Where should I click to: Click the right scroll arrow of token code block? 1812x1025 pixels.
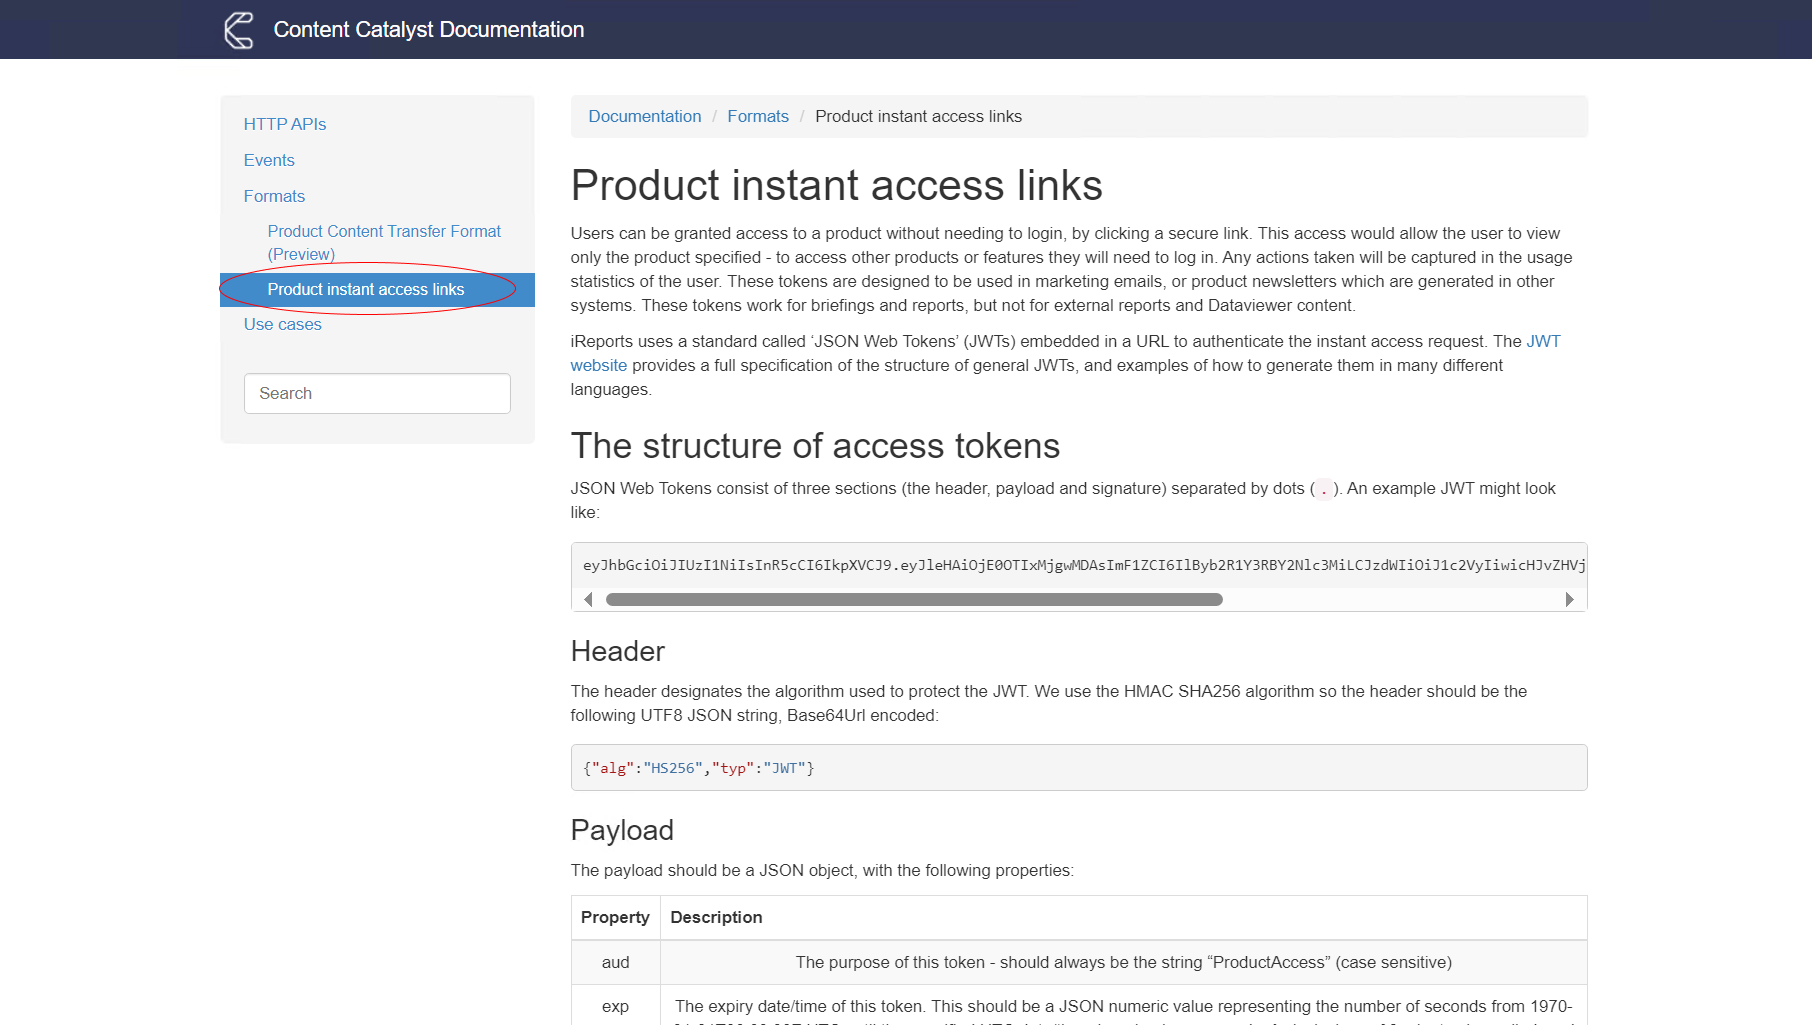(1569, 599)
